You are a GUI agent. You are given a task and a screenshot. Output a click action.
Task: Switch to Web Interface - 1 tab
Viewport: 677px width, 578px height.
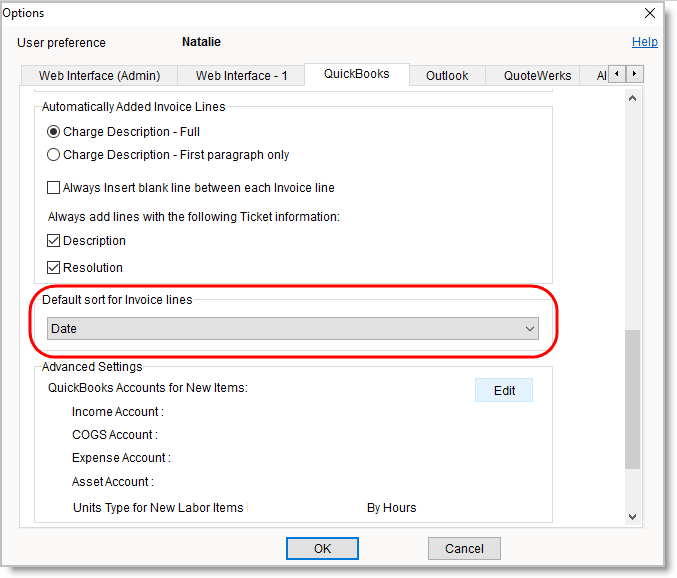[x=241, y=76]
